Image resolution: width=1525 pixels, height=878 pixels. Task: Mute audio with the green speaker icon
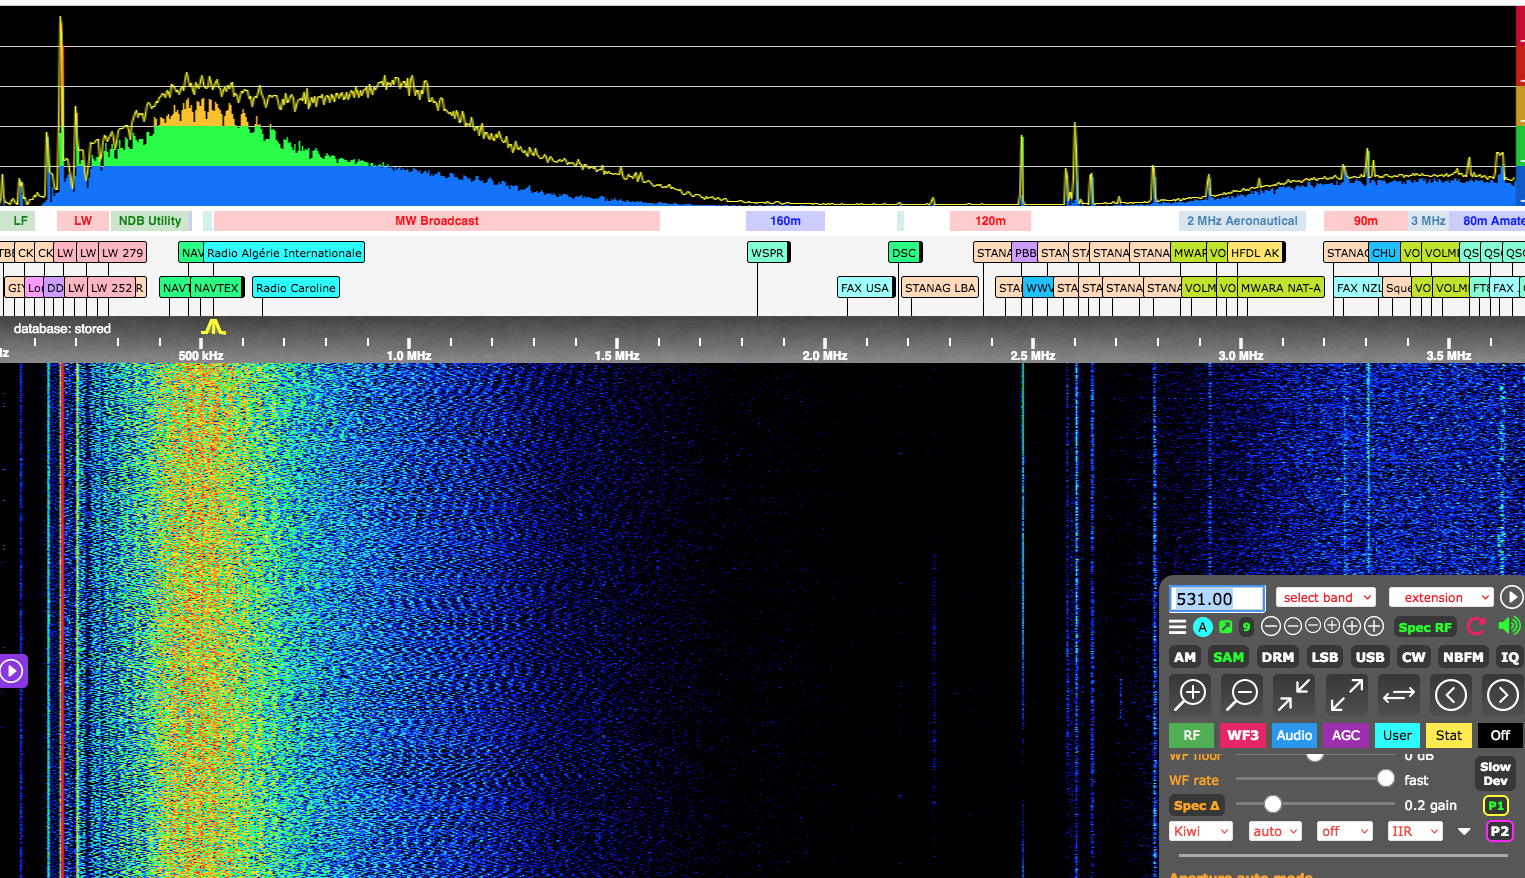(1509, 626)
